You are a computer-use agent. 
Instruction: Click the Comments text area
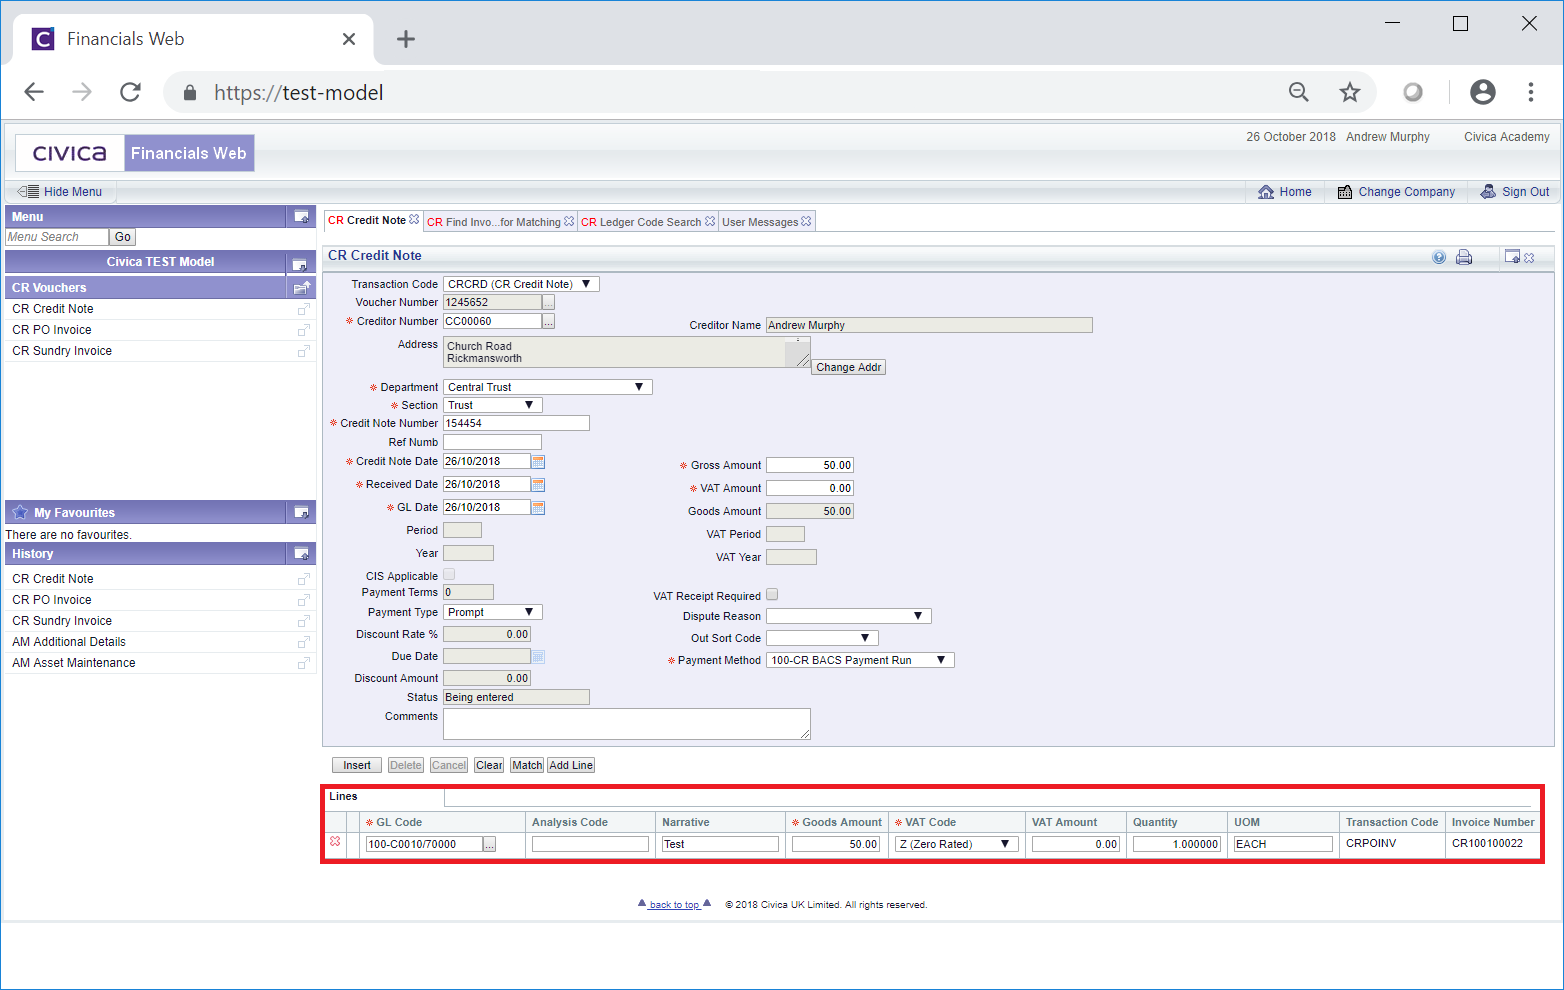[x=627, y=724]
